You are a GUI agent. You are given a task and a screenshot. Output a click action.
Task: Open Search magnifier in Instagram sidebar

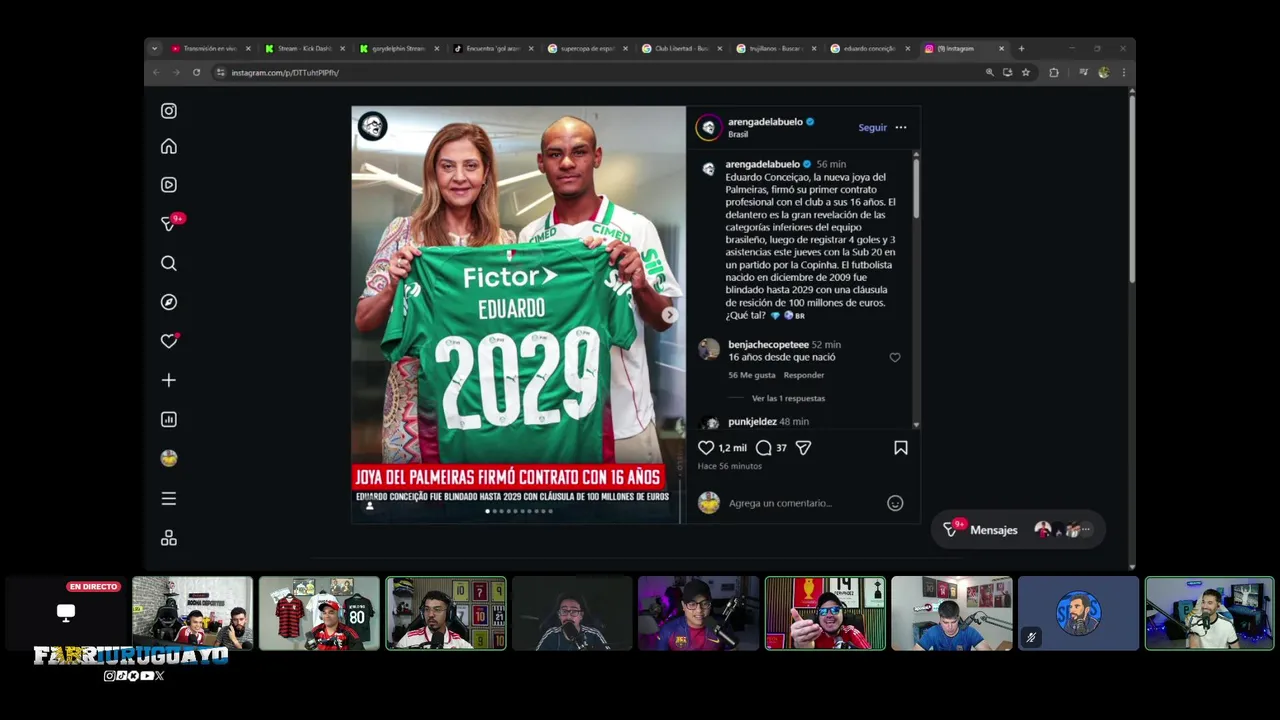coord(169,263)
